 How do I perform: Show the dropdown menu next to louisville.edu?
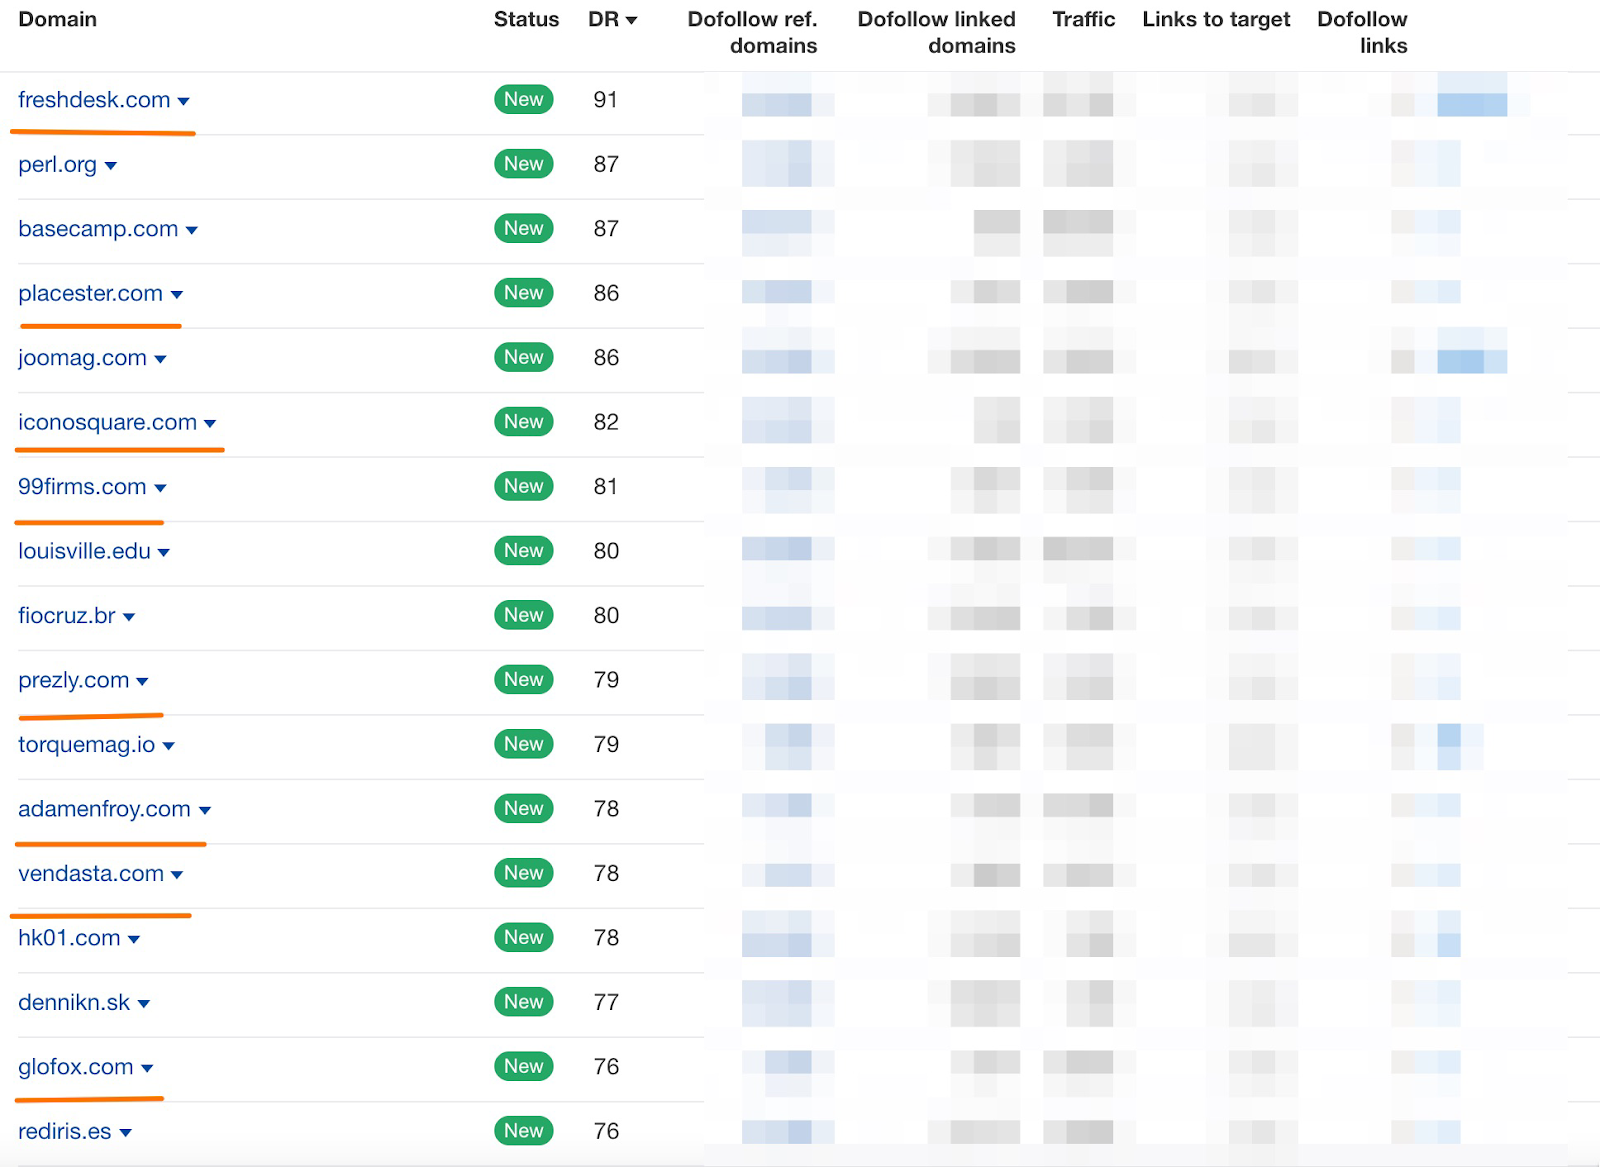point(164,553)
